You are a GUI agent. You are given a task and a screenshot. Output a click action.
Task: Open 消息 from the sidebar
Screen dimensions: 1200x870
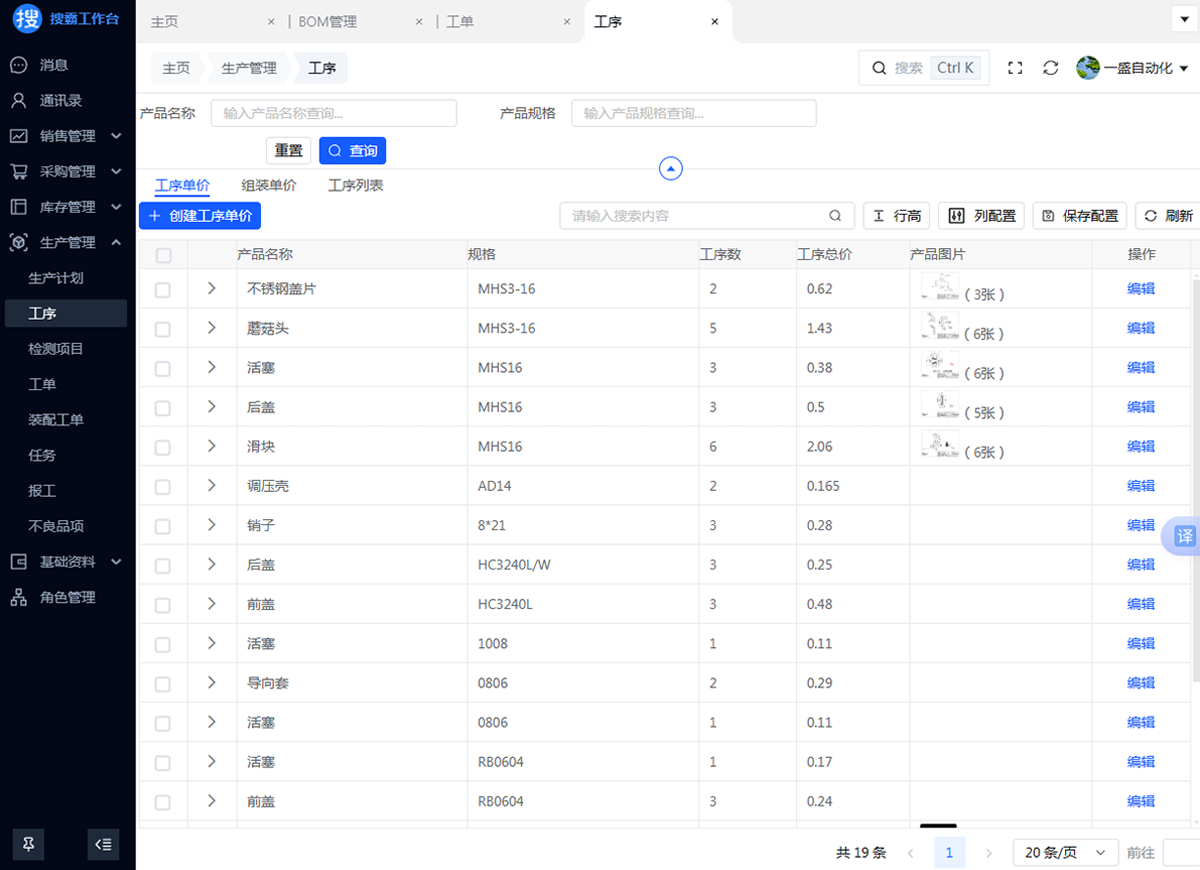54,65
